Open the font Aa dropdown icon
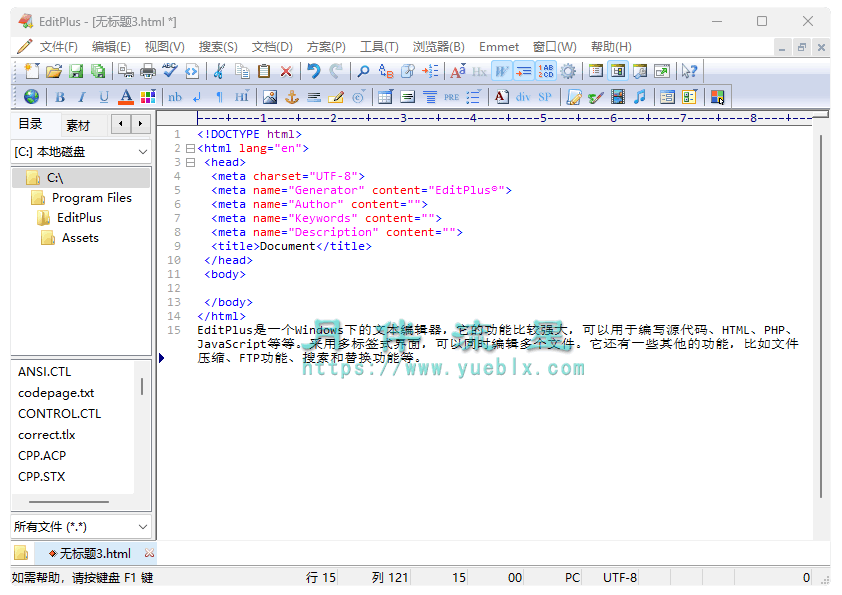 [x=458, y=71]
